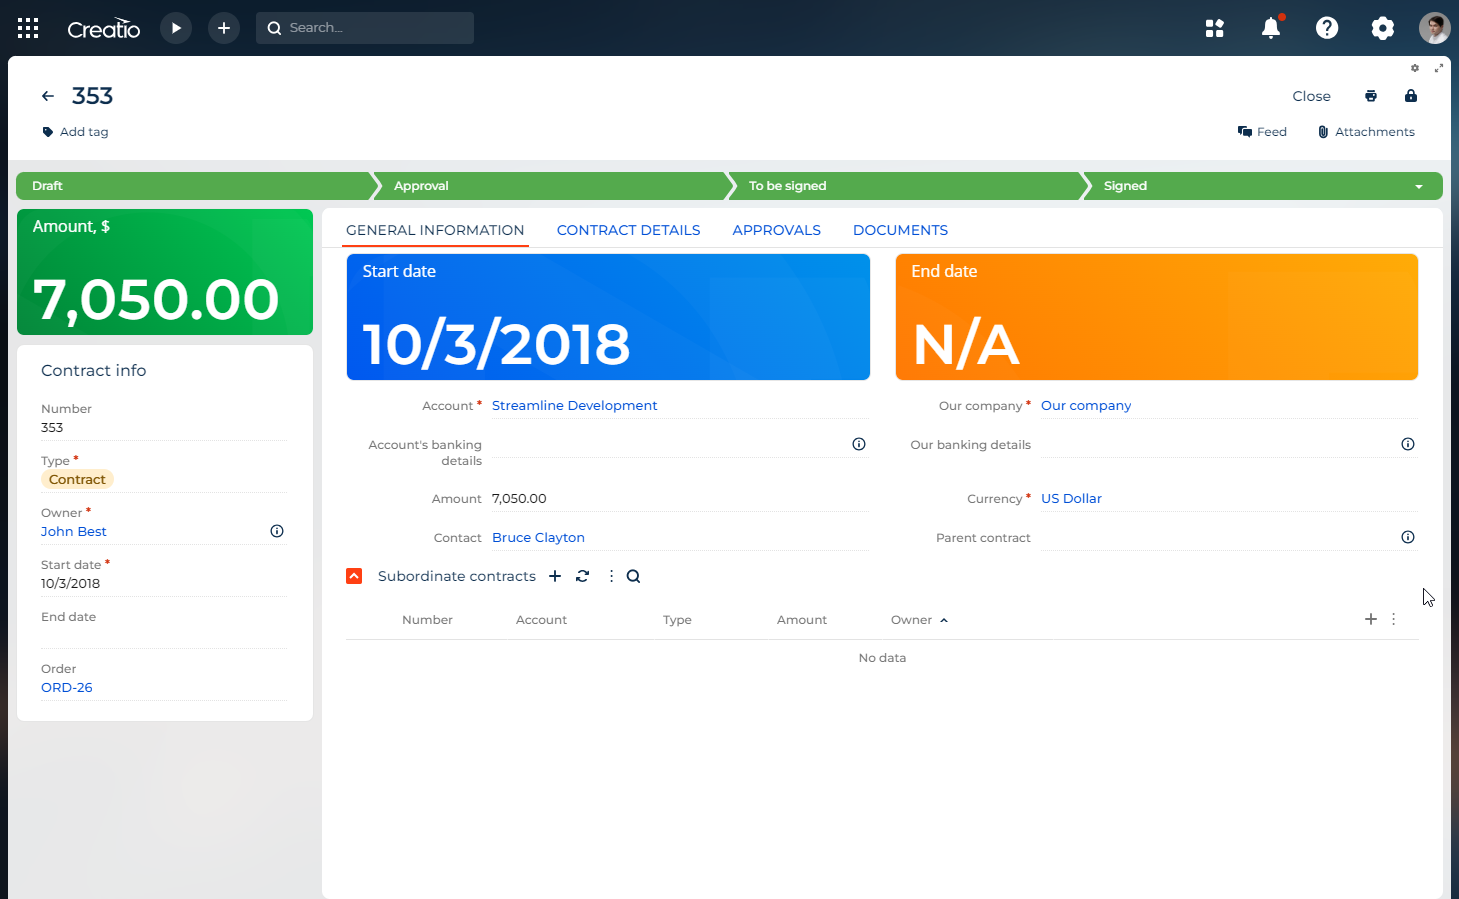Click info icon for Our banking details

click(x=1408, y=444)
